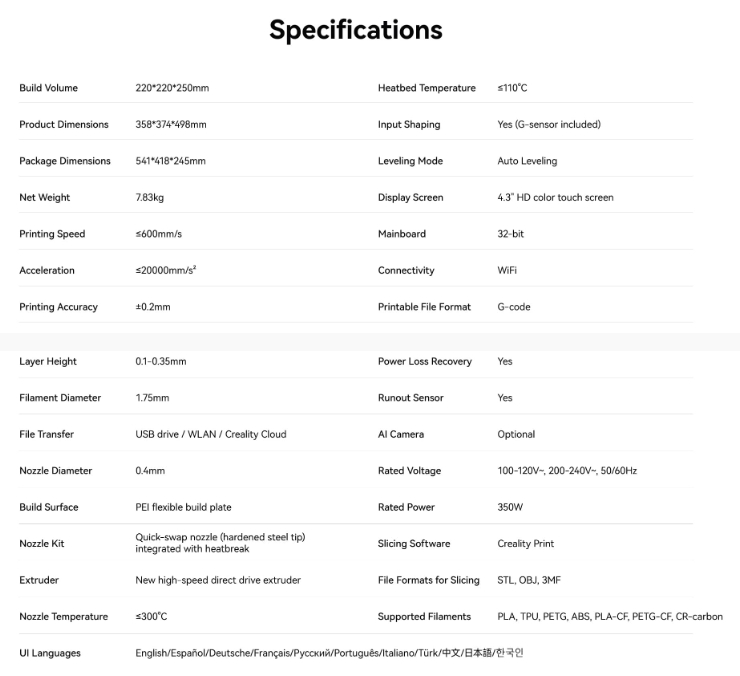Click the File Transfer value mentioning Creality Cloud
Viewport: 740px width, 676px height.
[211, 435]
